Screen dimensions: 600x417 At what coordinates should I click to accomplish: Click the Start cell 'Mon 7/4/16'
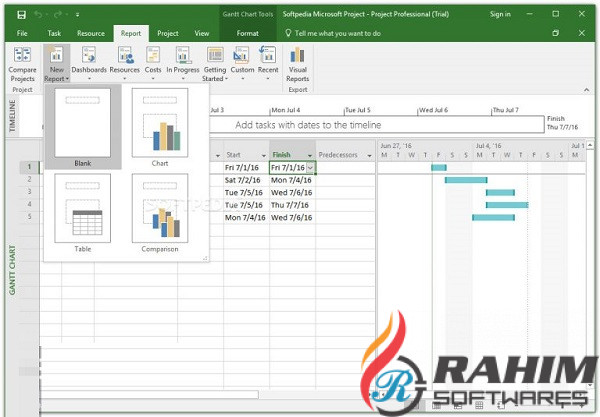pos(246,217)
